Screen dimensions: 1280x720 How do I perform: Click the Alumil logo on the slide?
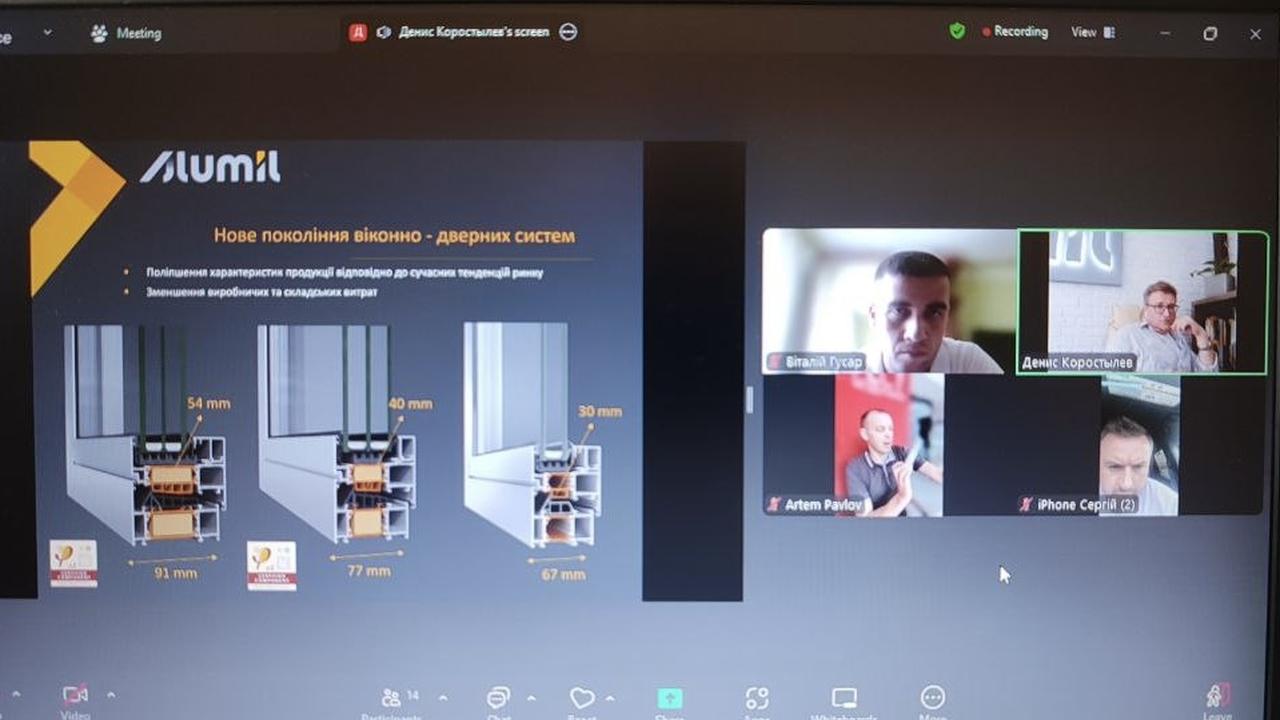click(x=210, y=166)
